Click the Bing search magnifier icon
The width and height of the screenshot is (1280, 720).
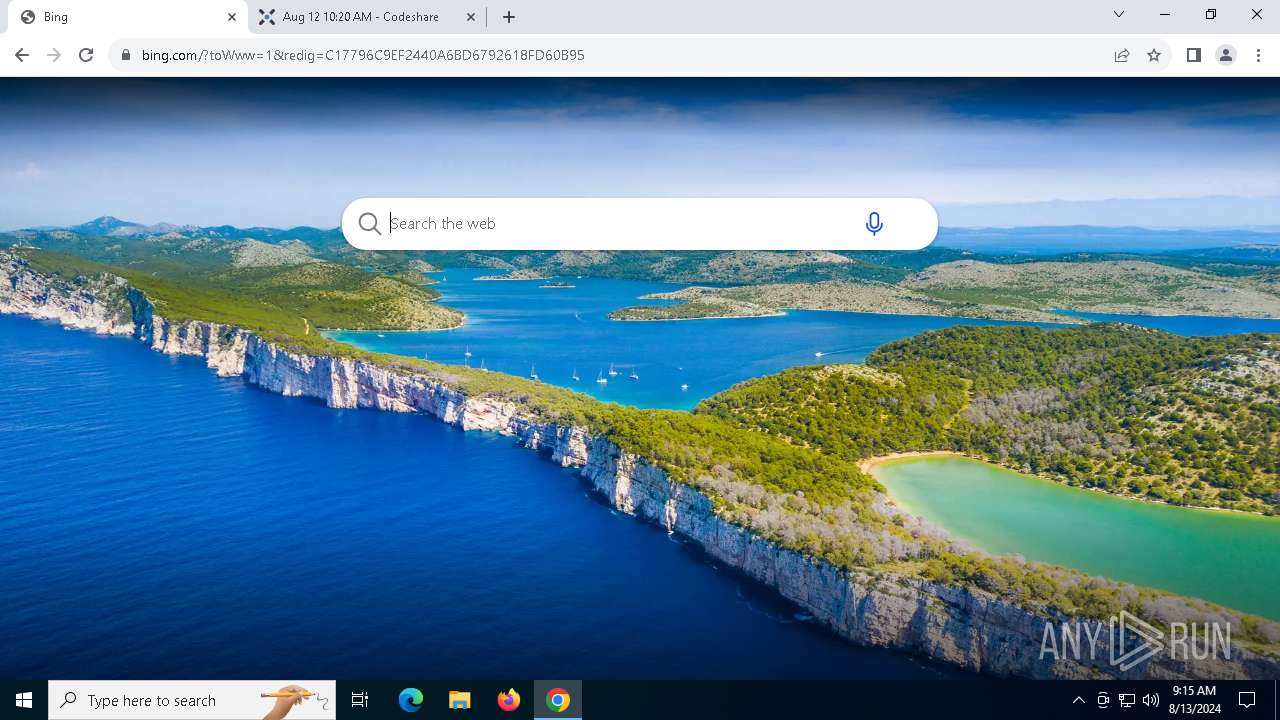(370, 224)
